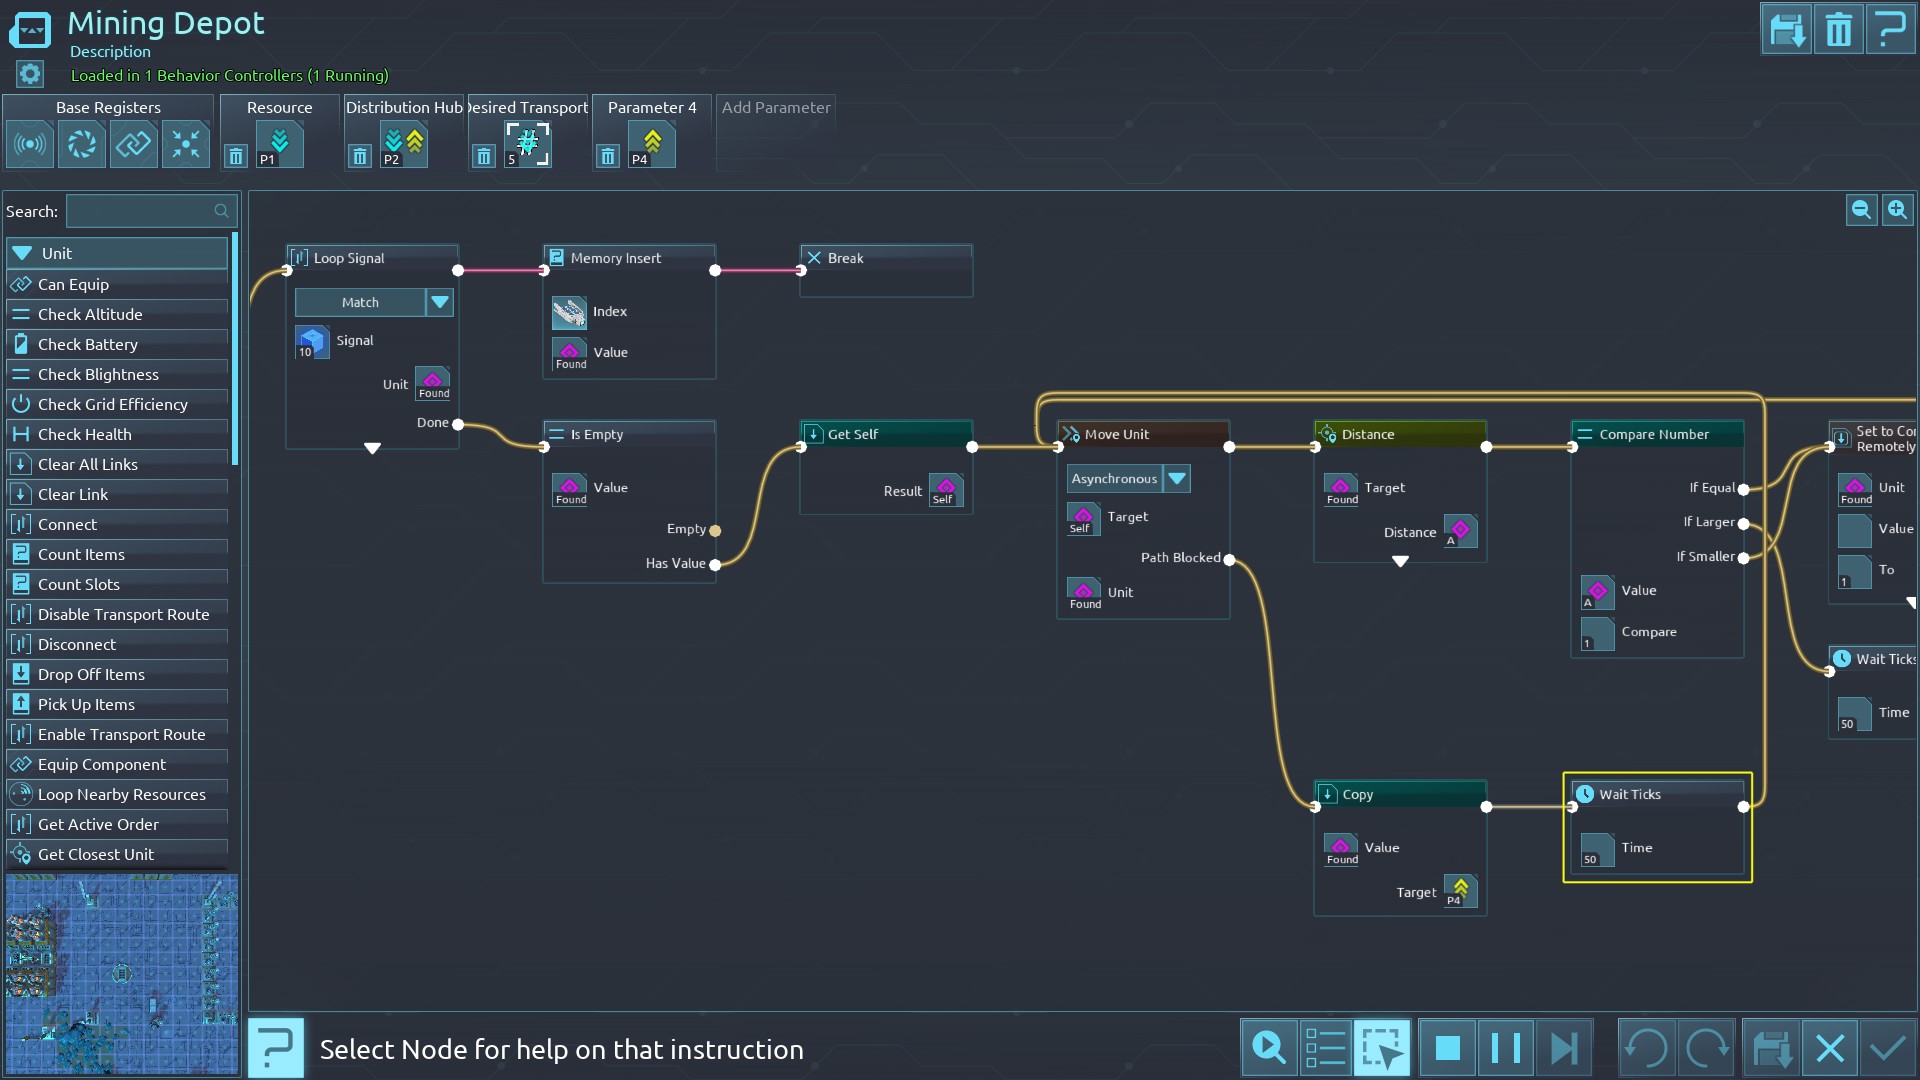The height and width of the screenshot is (1080, 1920).
Task: Click the trash icon in top-right toolbar
Action: coord(1838,30)
